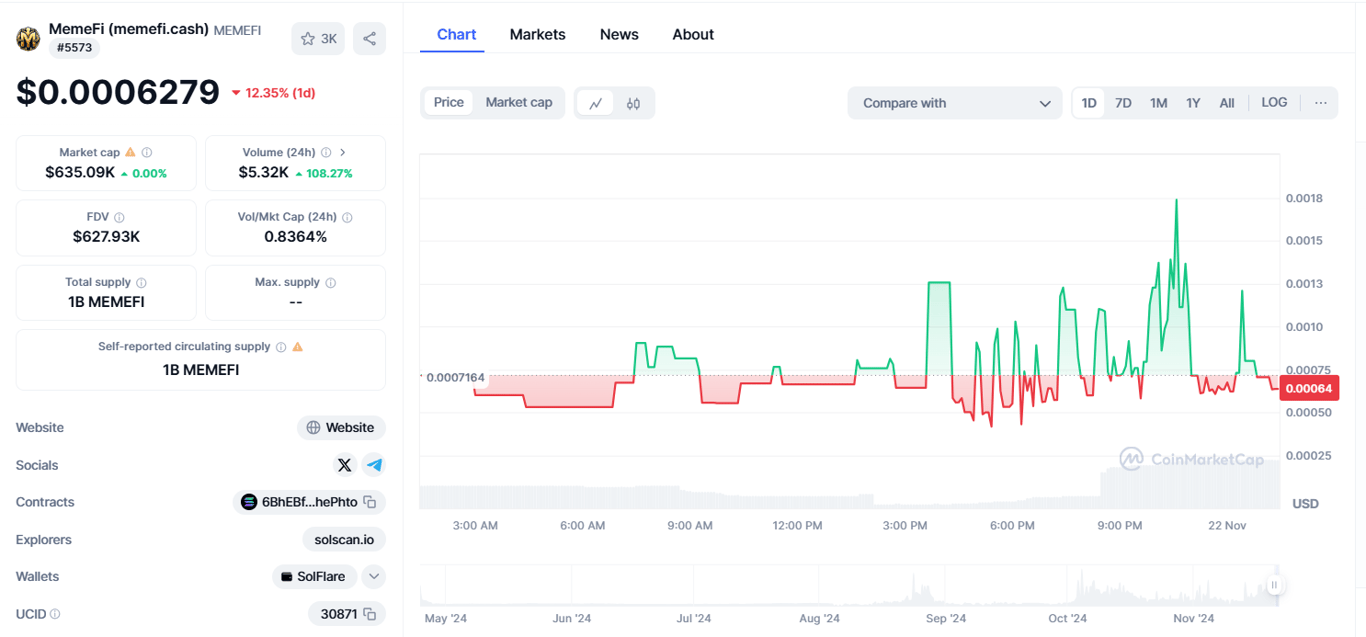Viewport: 1366px width, 637px height.
Task: Click the #5573 rank badge
Action: tap(74, 48)
